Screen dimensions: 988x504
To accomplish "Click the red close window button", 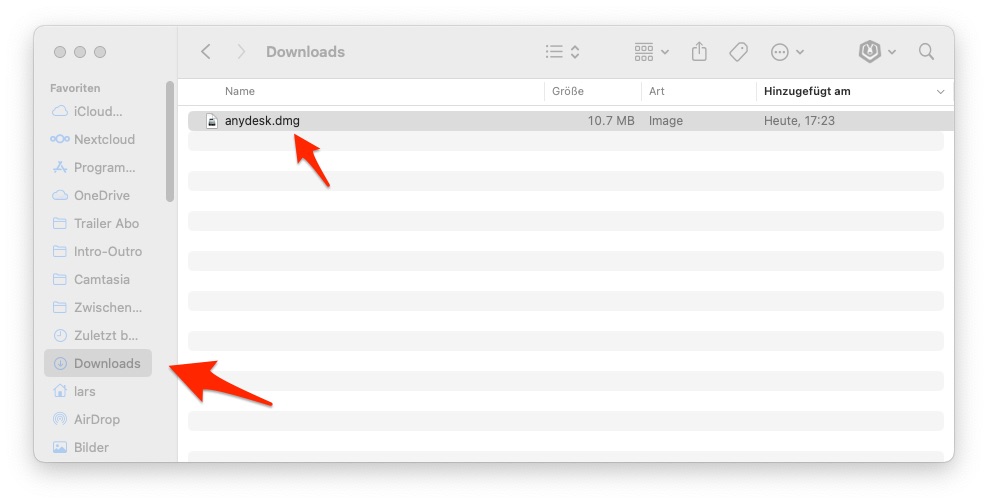I will pos(60,52).
